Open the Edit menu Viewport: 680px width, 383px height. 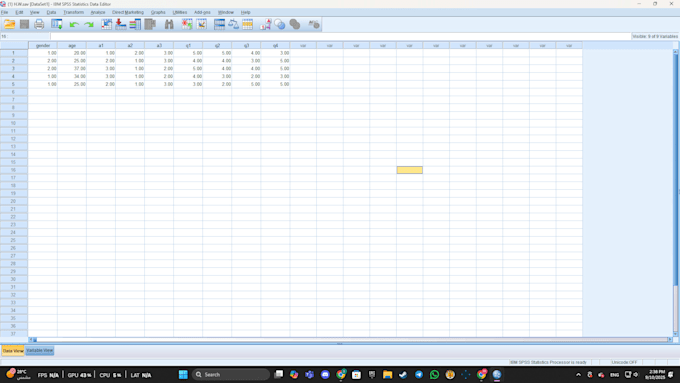[19, 12]
